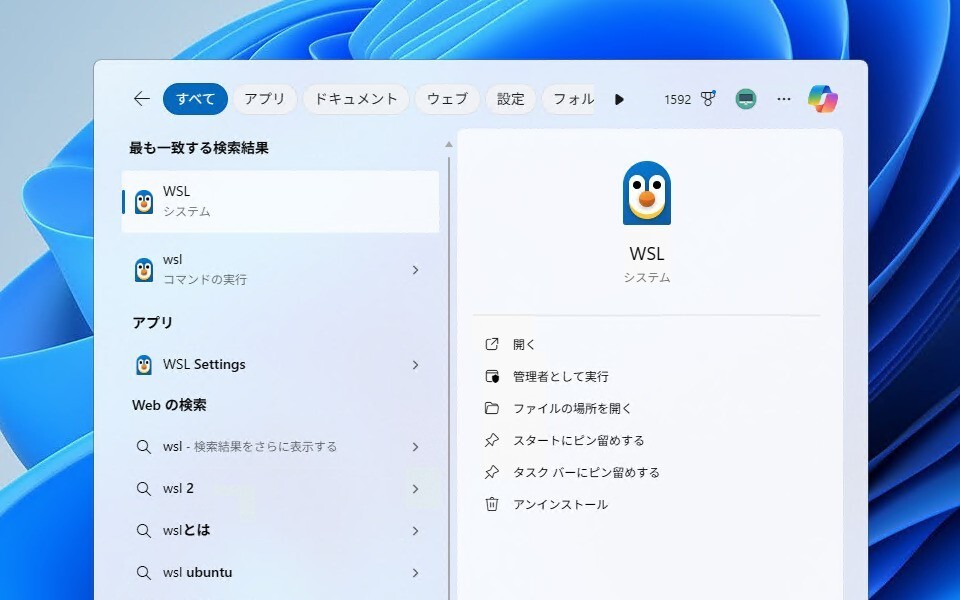Choose タスク バーにピン留めする
This screenshot has height=600, width=960.
tap(586, 472)
